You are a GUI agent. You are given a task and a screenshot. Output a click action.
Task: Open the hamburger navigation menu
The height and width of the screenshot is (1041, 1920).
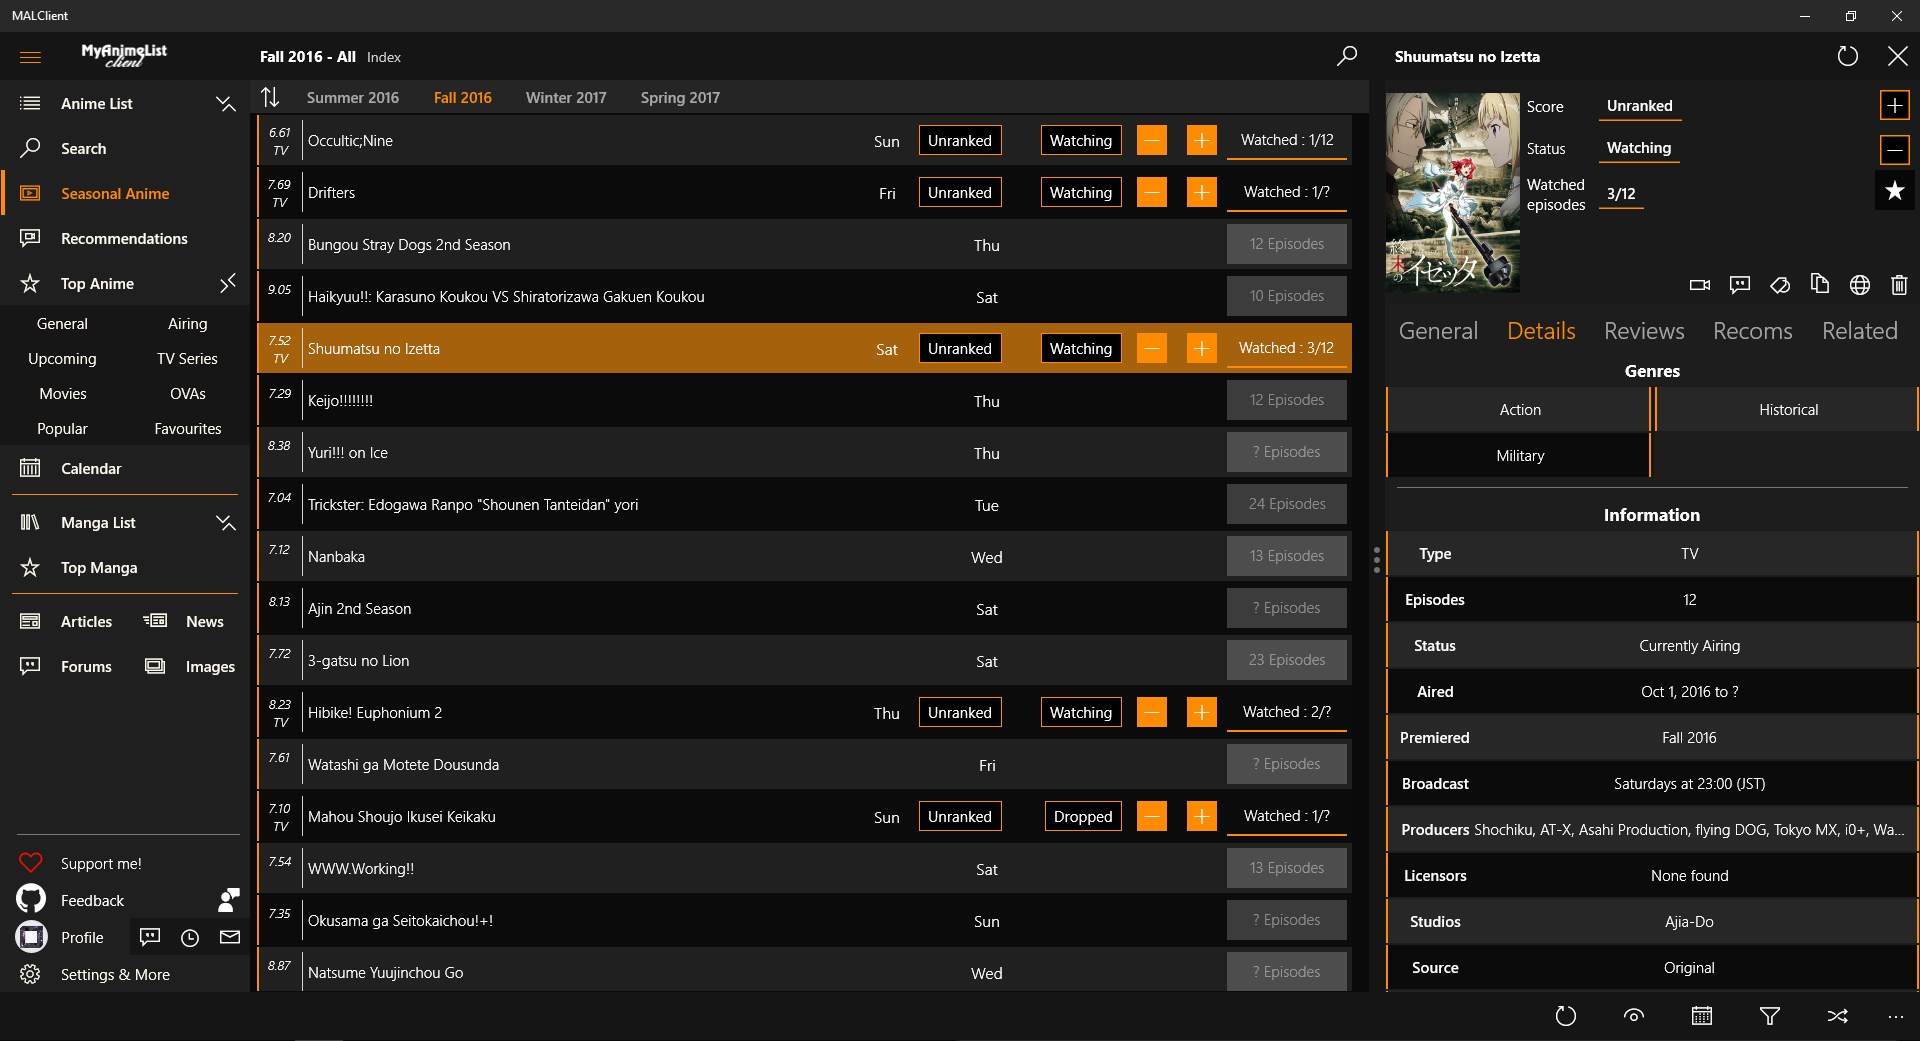point(30,57)
